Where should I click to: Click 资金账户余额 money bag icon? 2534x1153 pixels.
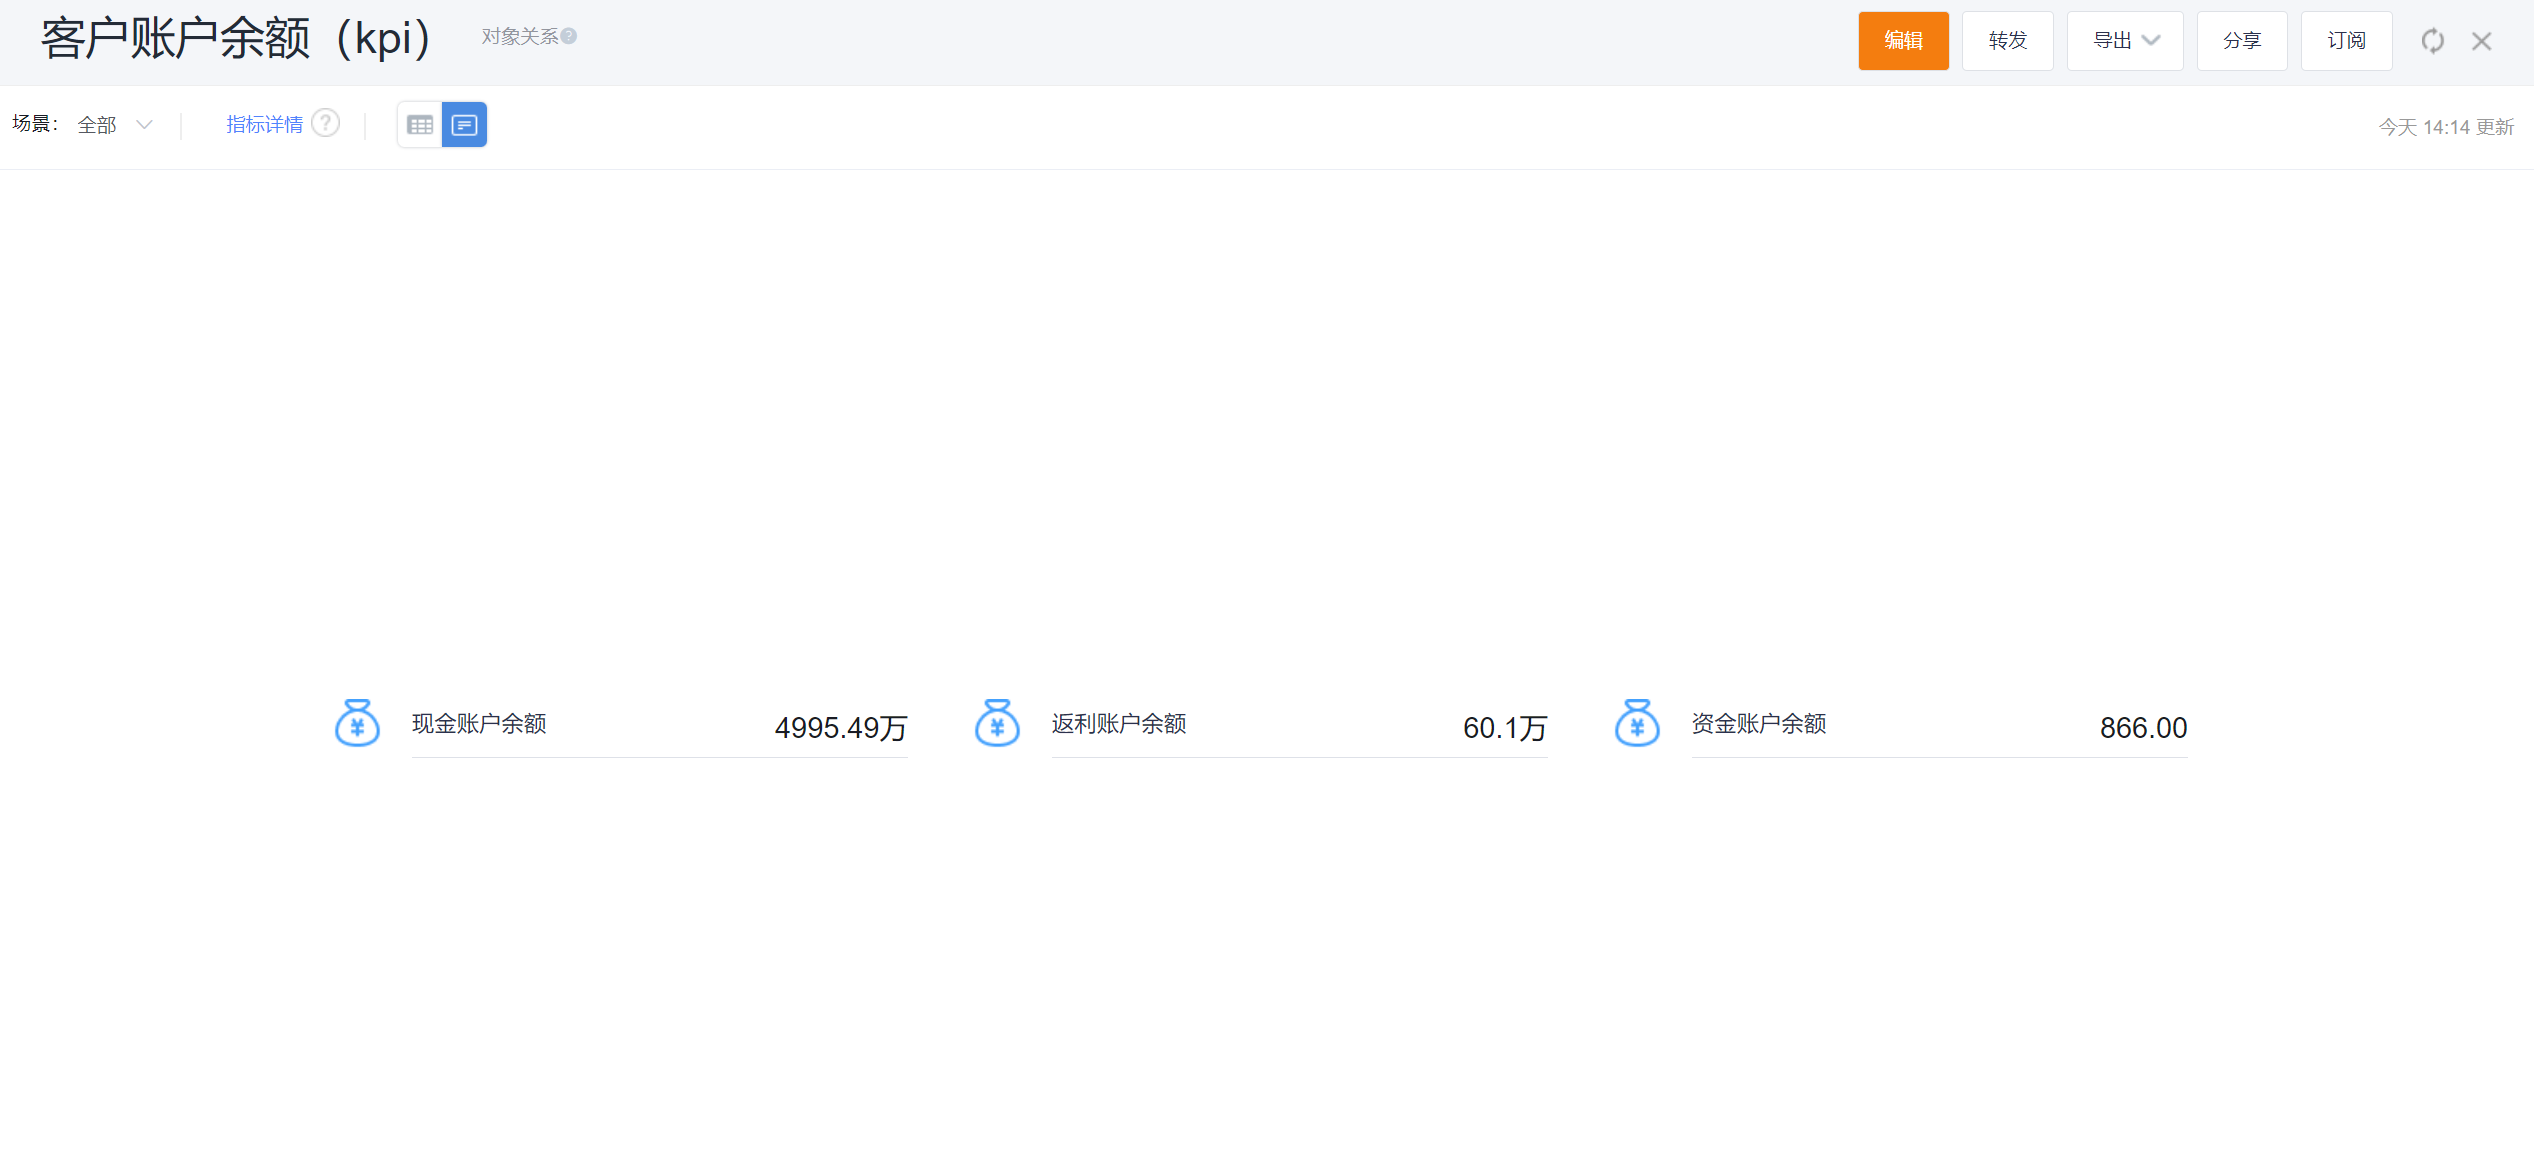(x=1637, y=723)
